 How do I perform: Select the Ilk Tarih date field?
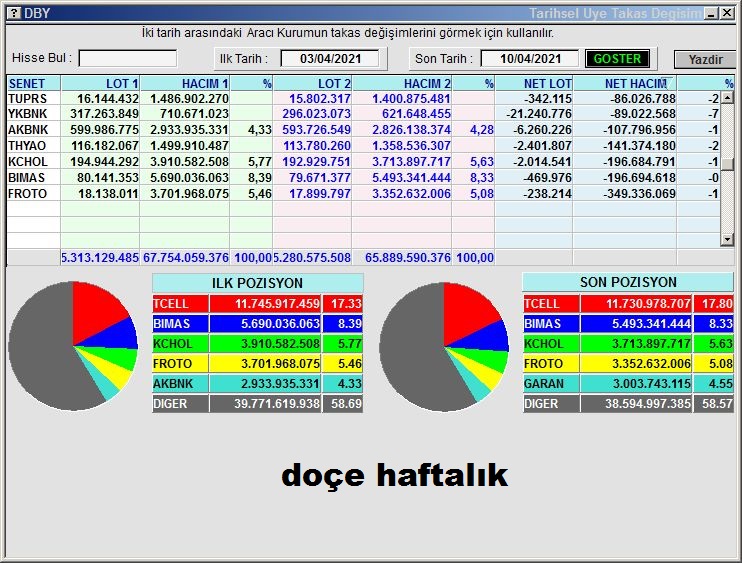click(x=330, y=59)
